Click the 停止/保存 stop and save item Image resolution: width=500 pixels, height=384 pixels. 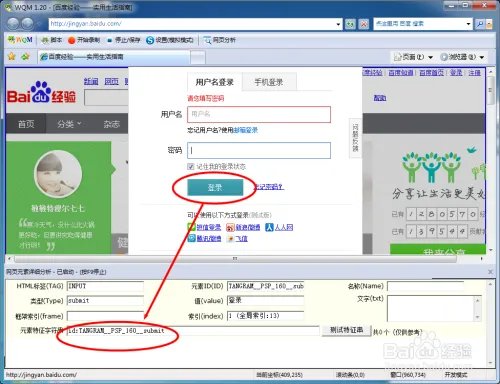pyautogui.click(x=124, y=40)
